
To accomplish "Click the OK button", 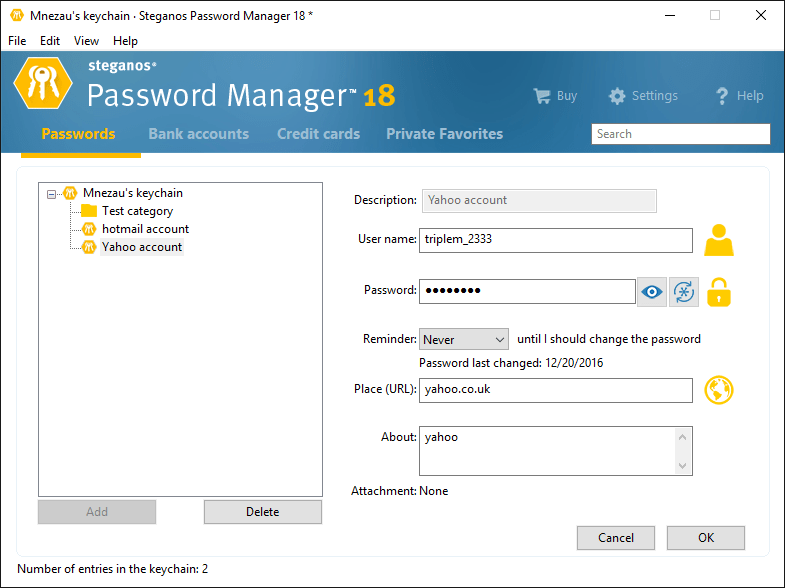I will [706, 538].
